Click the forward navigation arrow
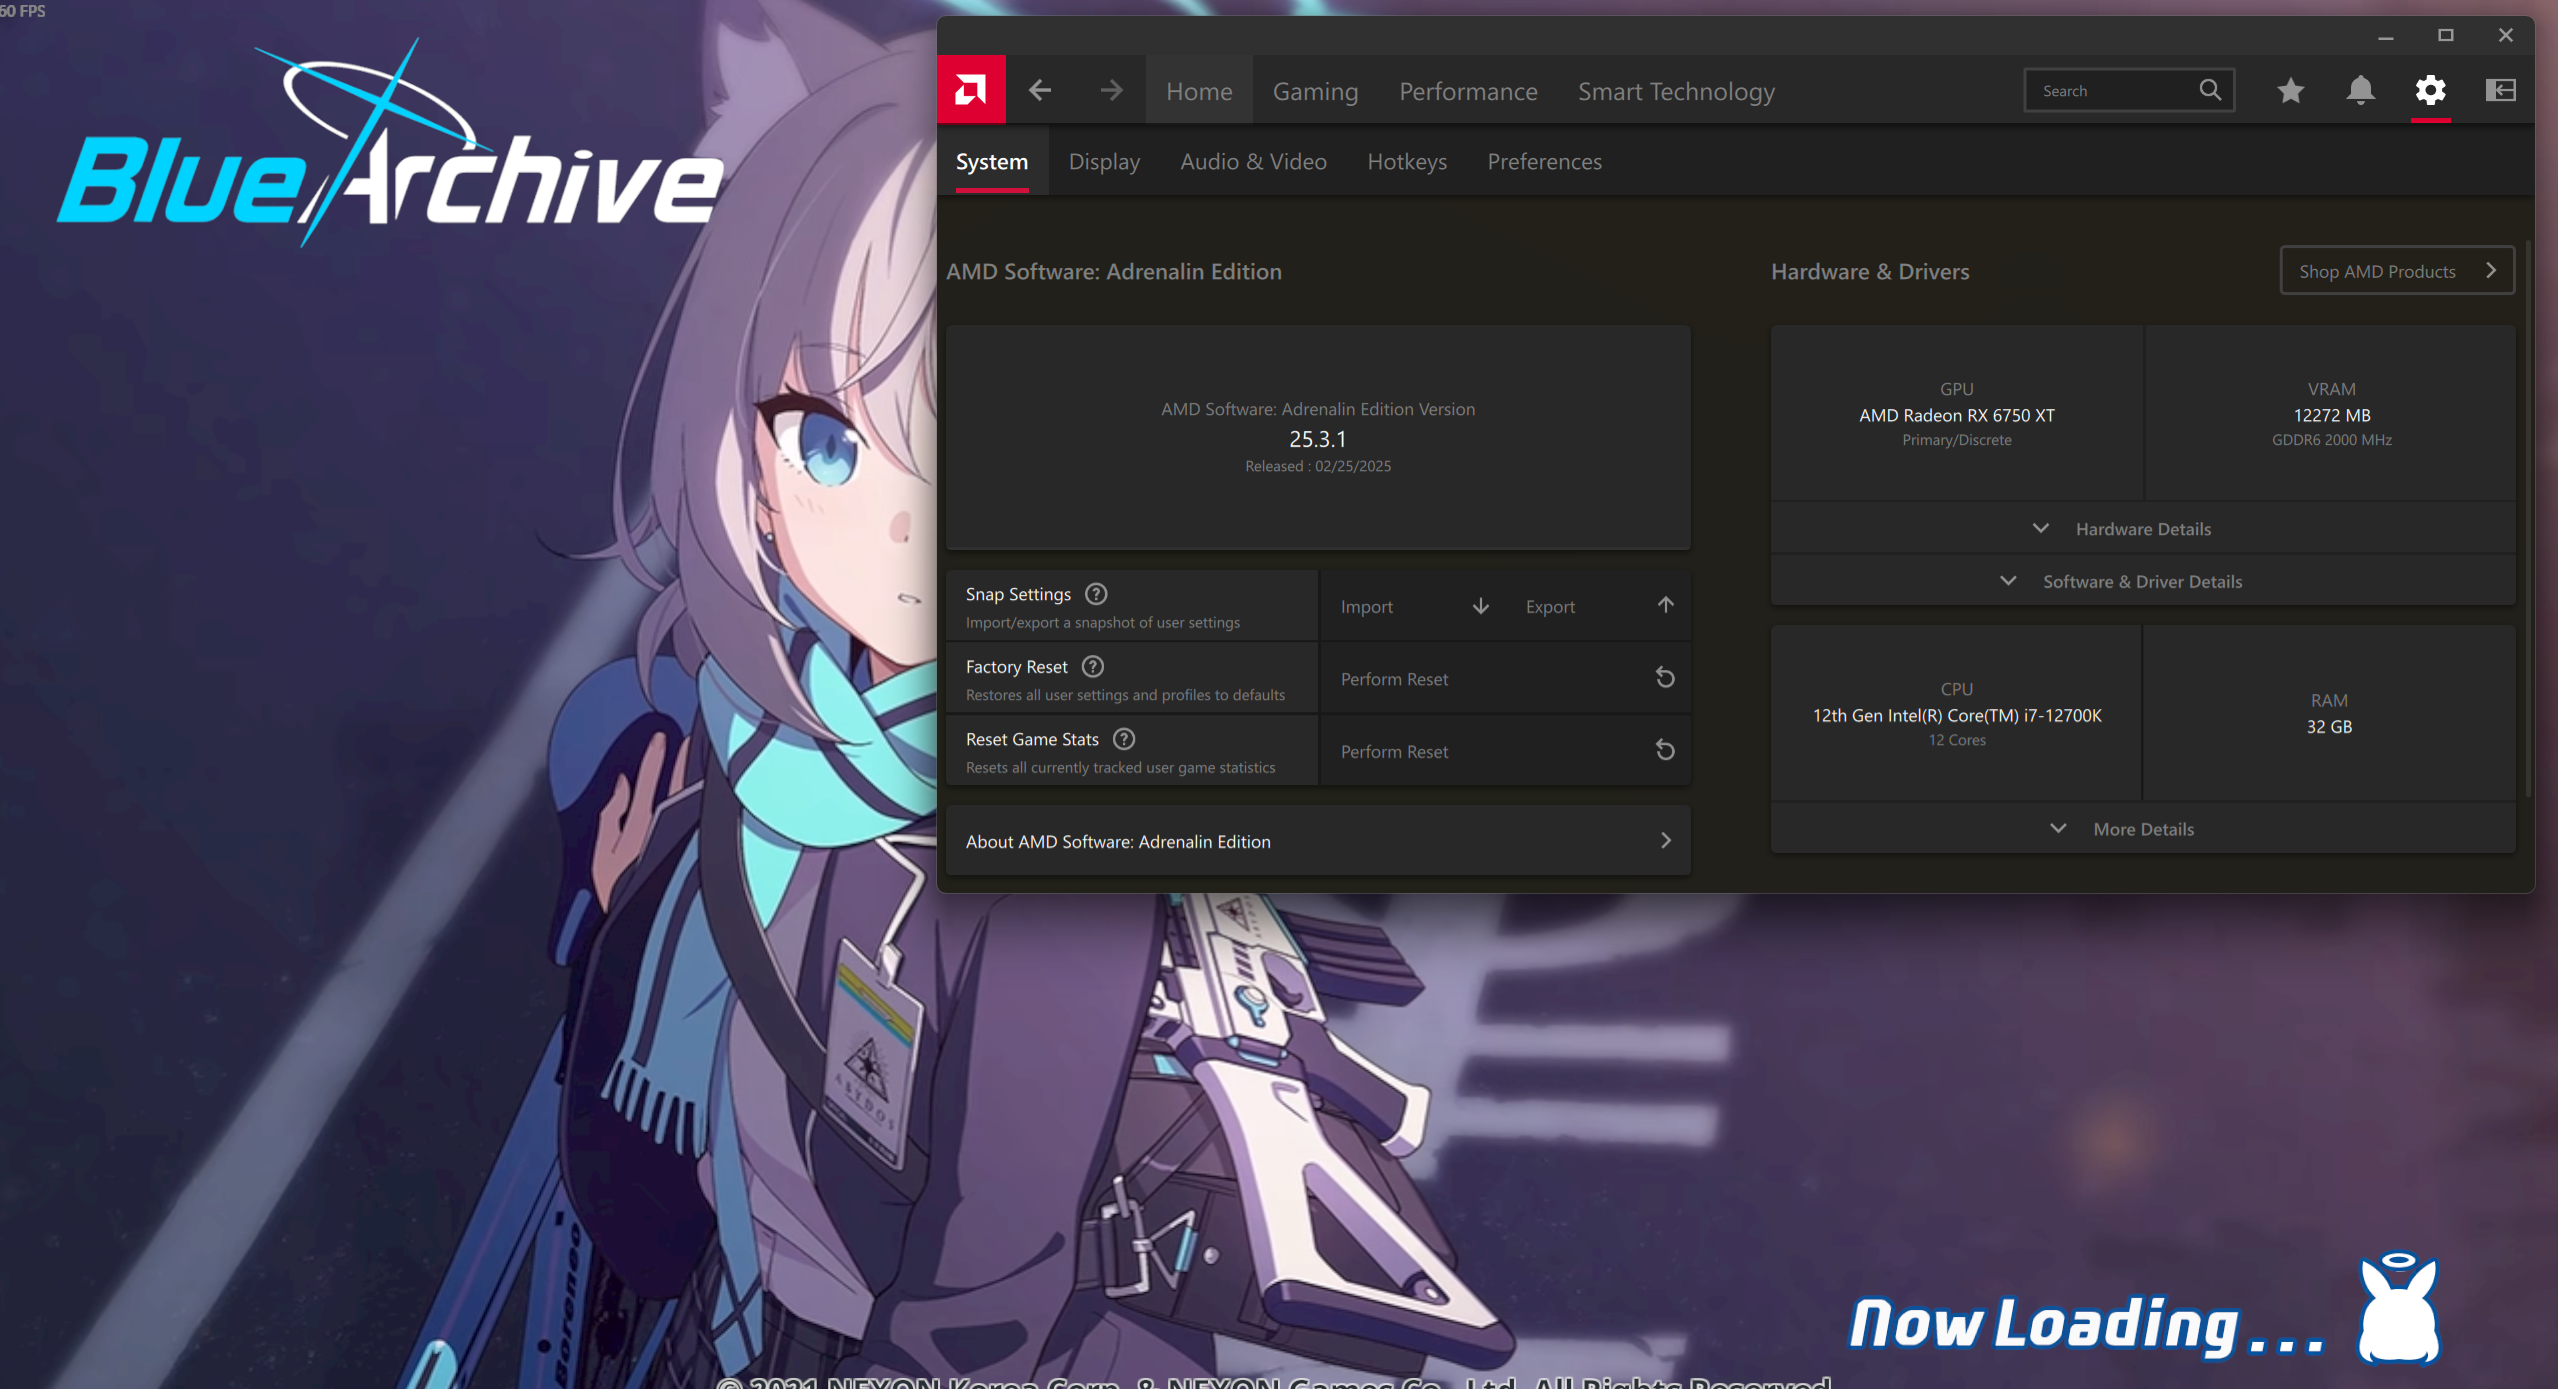The height and width of the screenshot is (1389, 2558). tap(1111, 90)
